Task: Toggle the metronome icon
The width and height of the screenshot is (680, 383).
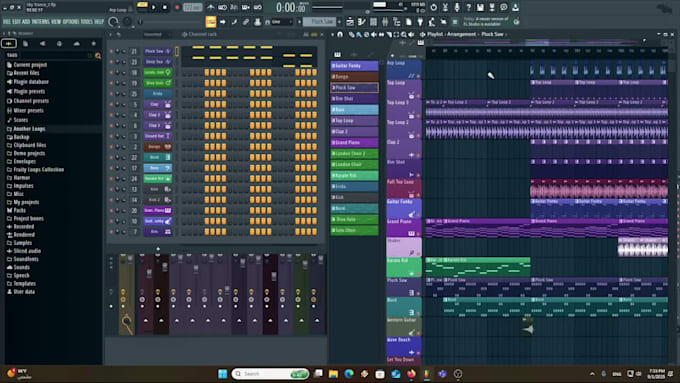Action: [x=211, y=7]
